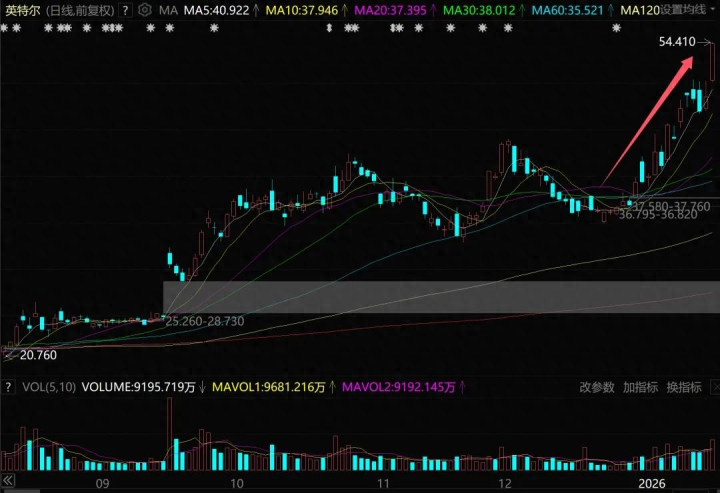Click the MA5:40.922 value
This screenshot has height=493, width=720.
pyautogui.click(x=216, y=10)
